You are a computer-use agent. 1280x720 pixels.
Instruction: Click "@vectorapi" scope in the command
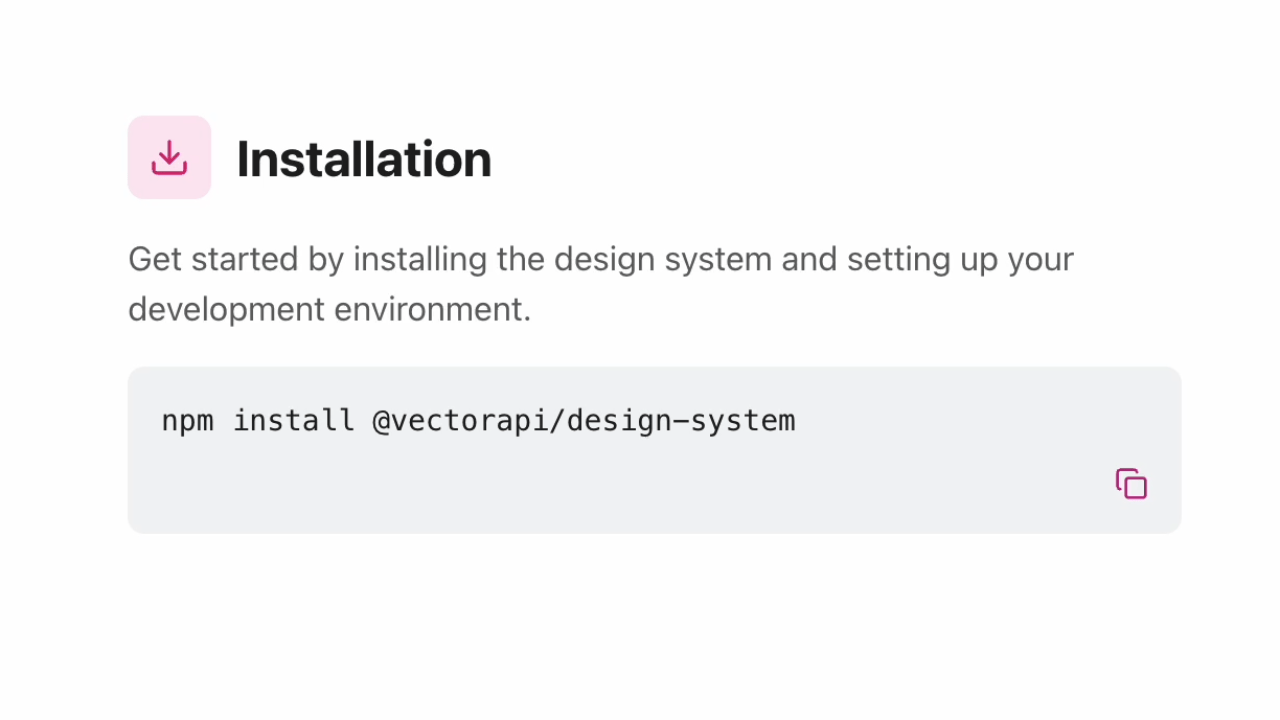(462, 420)
